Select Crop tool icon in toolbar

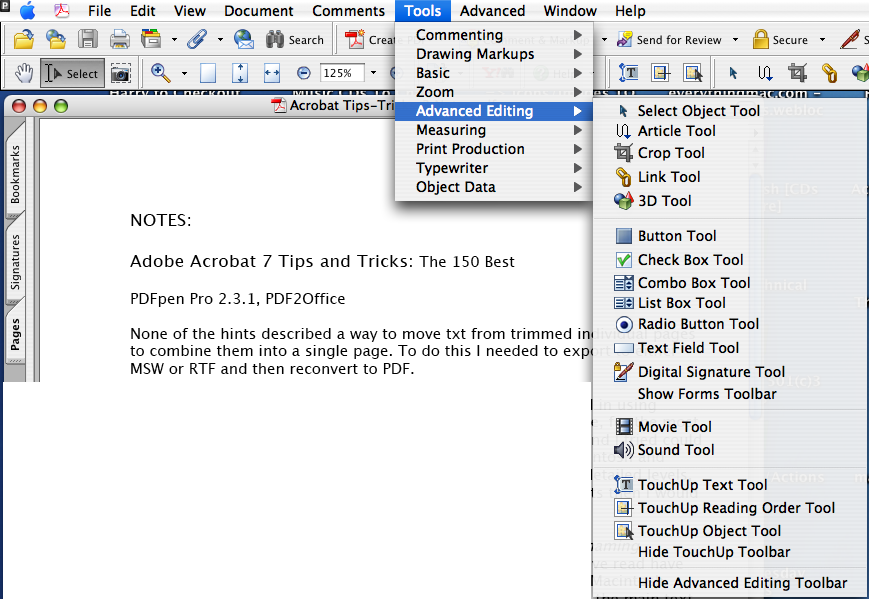tap(797, 73)
